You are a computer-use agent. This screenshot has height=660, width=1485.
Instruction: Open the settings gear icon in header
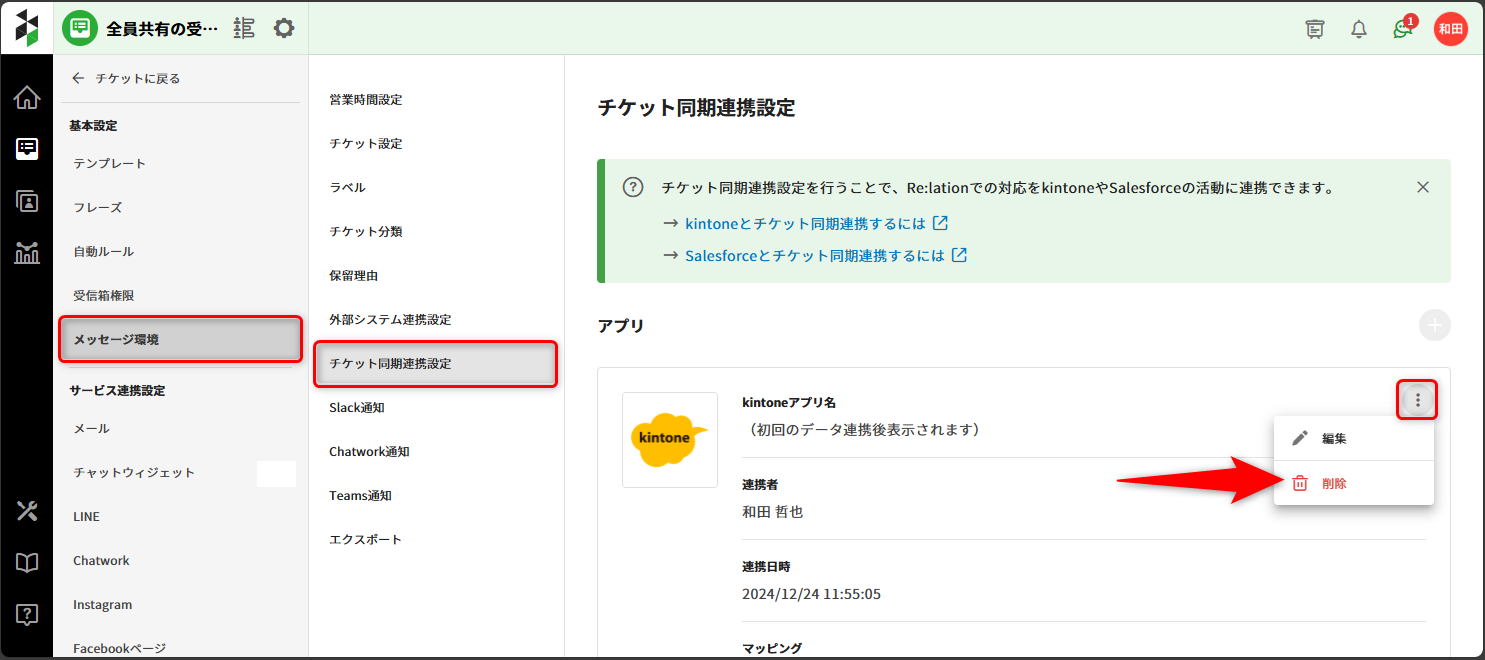[x=284, y=28]
